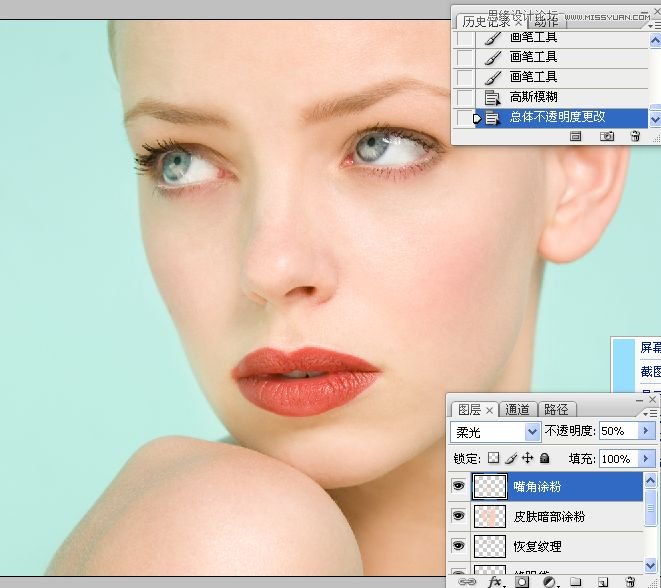
Task: Click the Layers panel scrollbar thumb
Action: point(650,508)
